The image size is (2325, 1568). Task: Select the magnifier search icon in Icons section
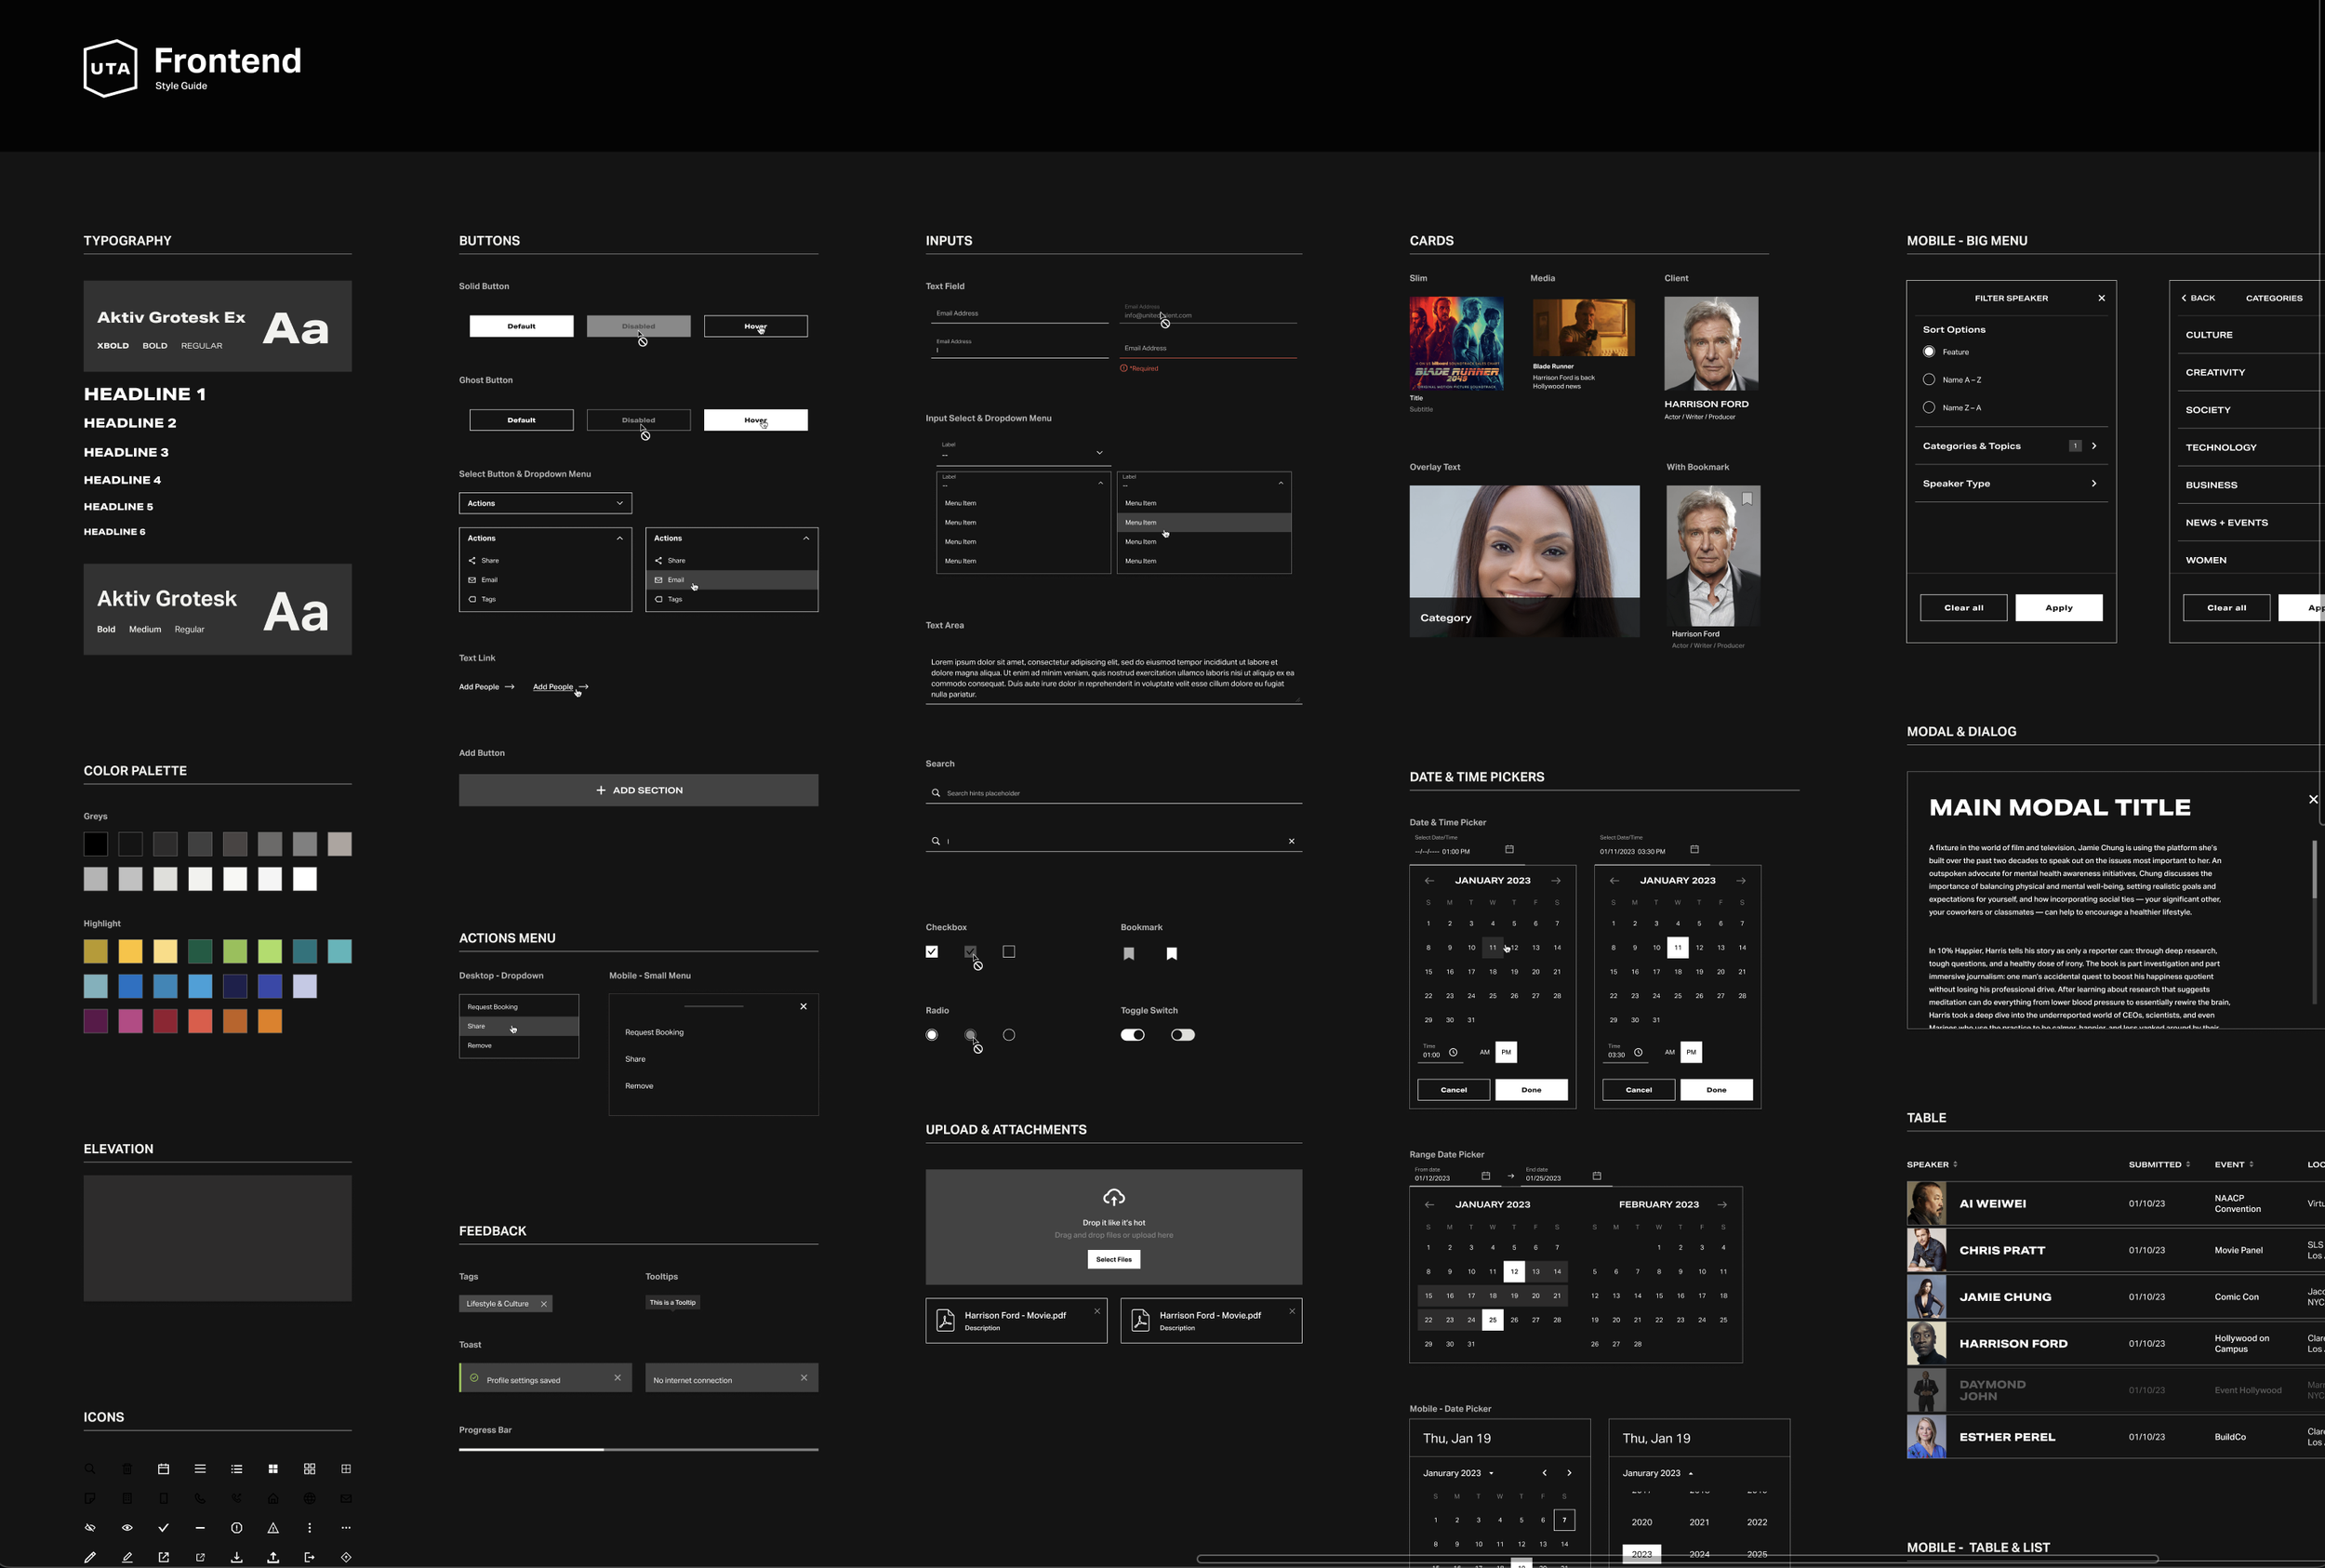(90, 1469)
